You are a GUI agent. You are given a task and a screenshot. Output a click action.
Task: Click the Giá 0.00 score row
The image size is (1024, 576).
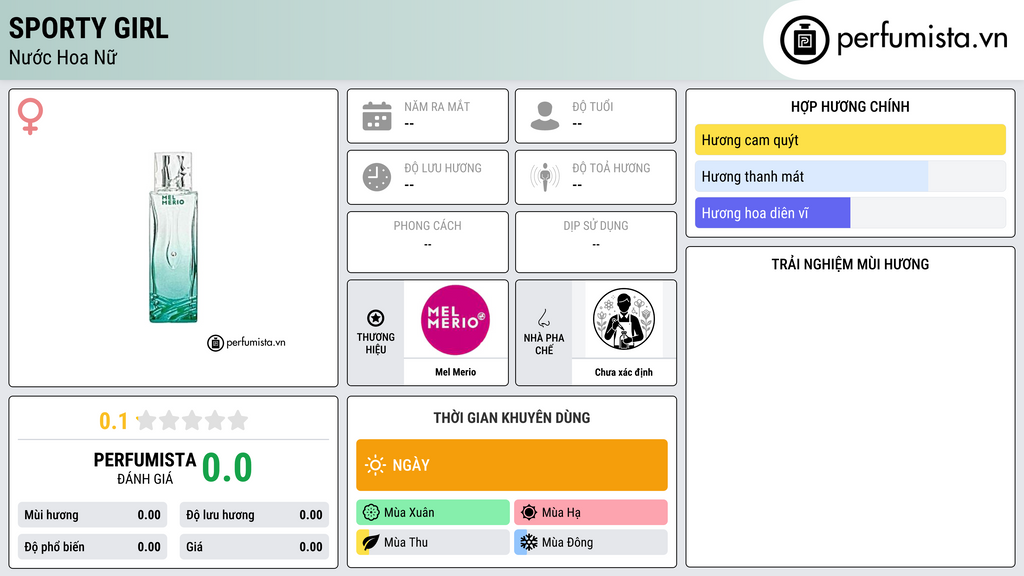tap(254, 547)
